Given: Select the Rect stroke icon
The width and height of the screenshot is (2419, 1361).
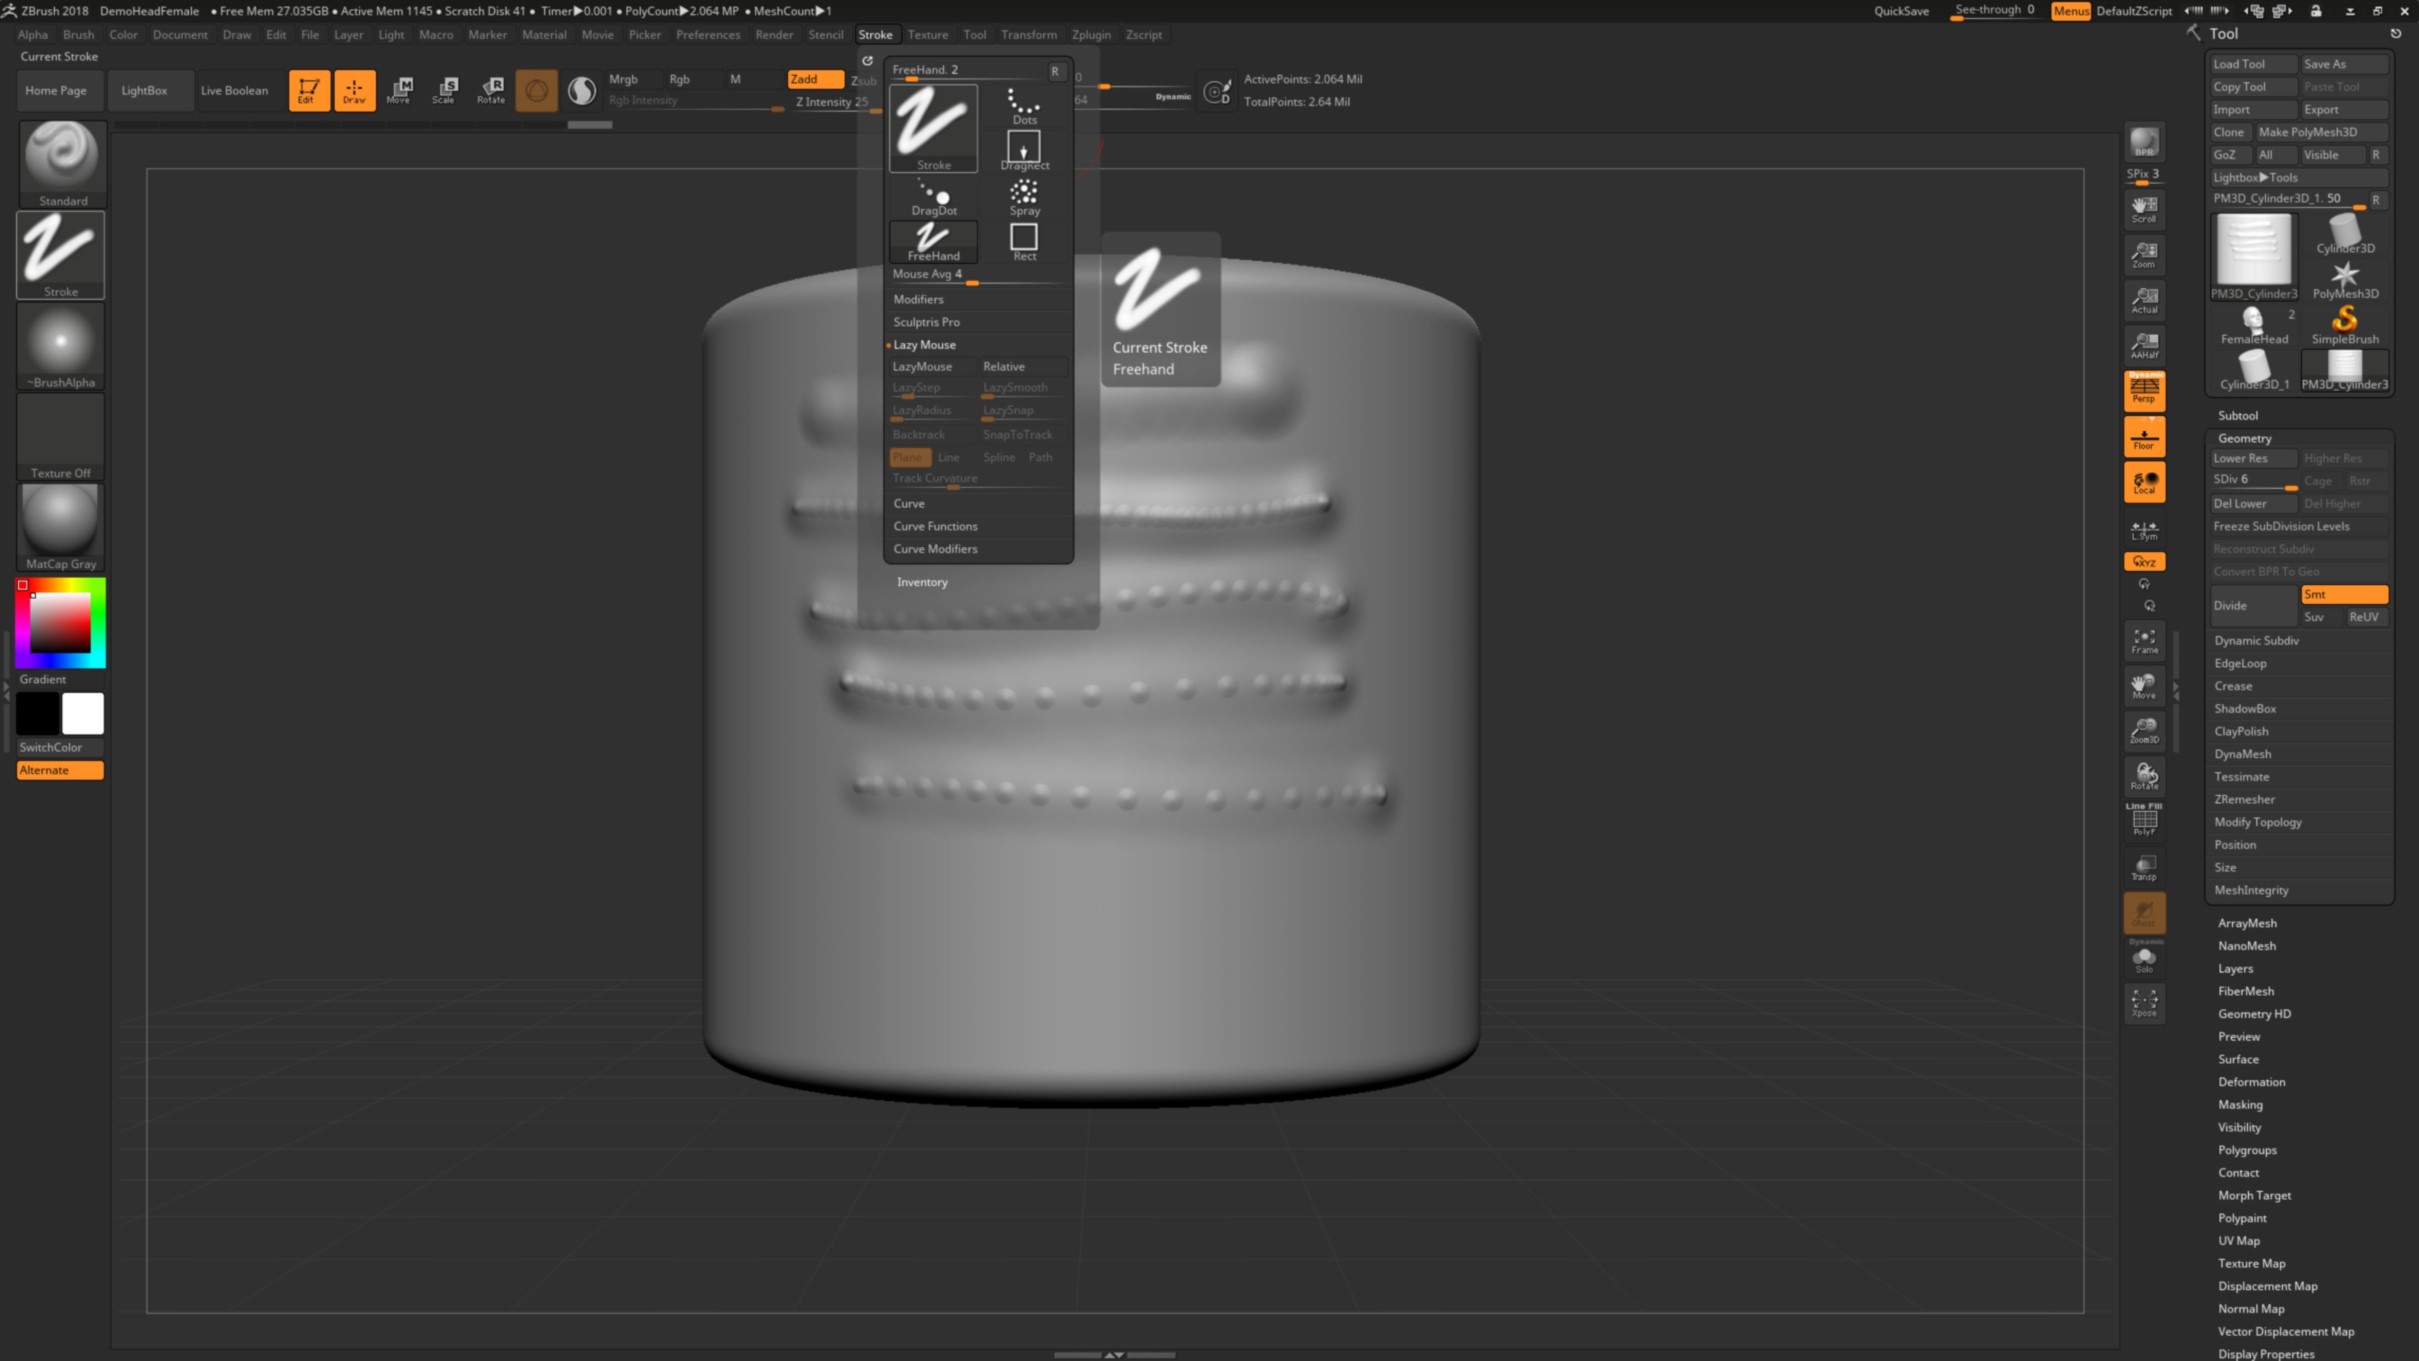Looking at the screenshot, I should tap(1023, 243).
